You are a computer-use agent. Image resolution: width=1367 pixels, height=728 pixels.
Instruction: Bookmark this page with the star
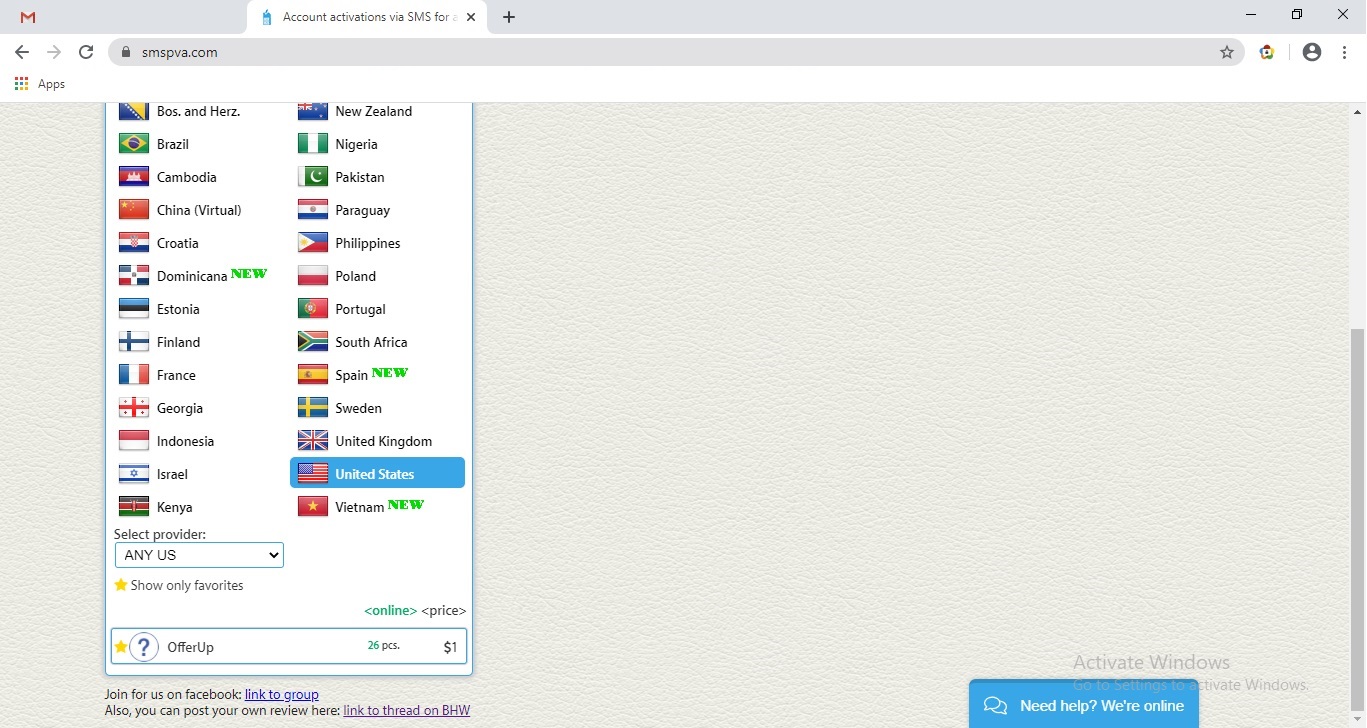point(1227,52)
